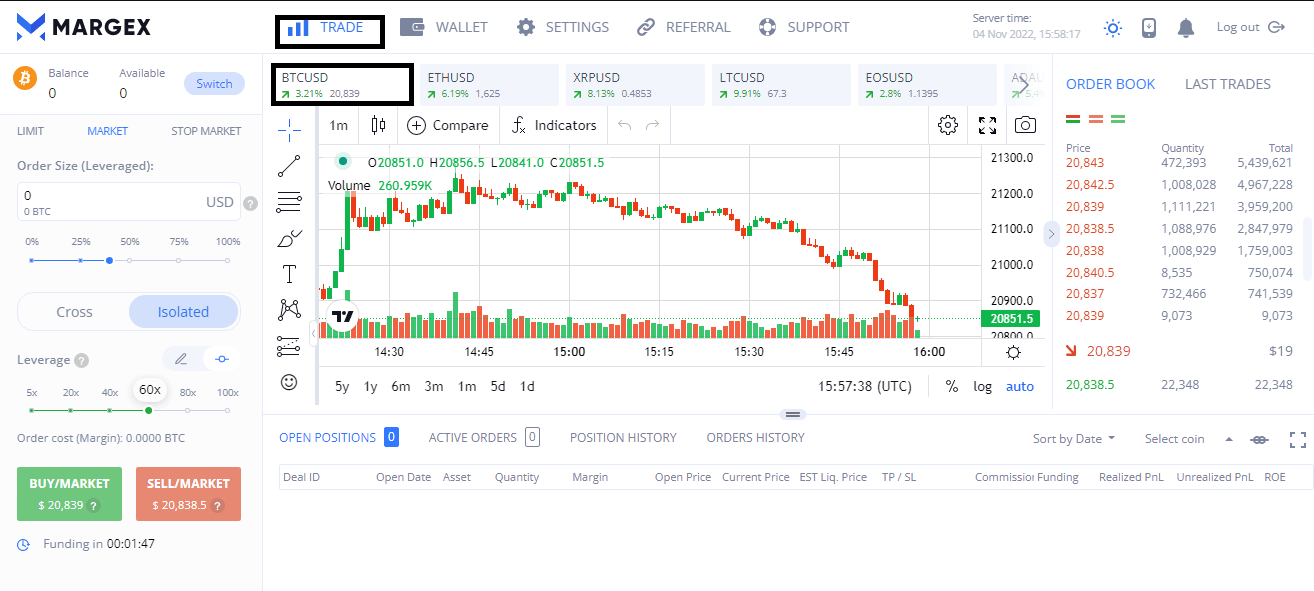This screenshot has height=591, width=1314.
Task: Open the Position History tab
Action: (x=623, y=437)
